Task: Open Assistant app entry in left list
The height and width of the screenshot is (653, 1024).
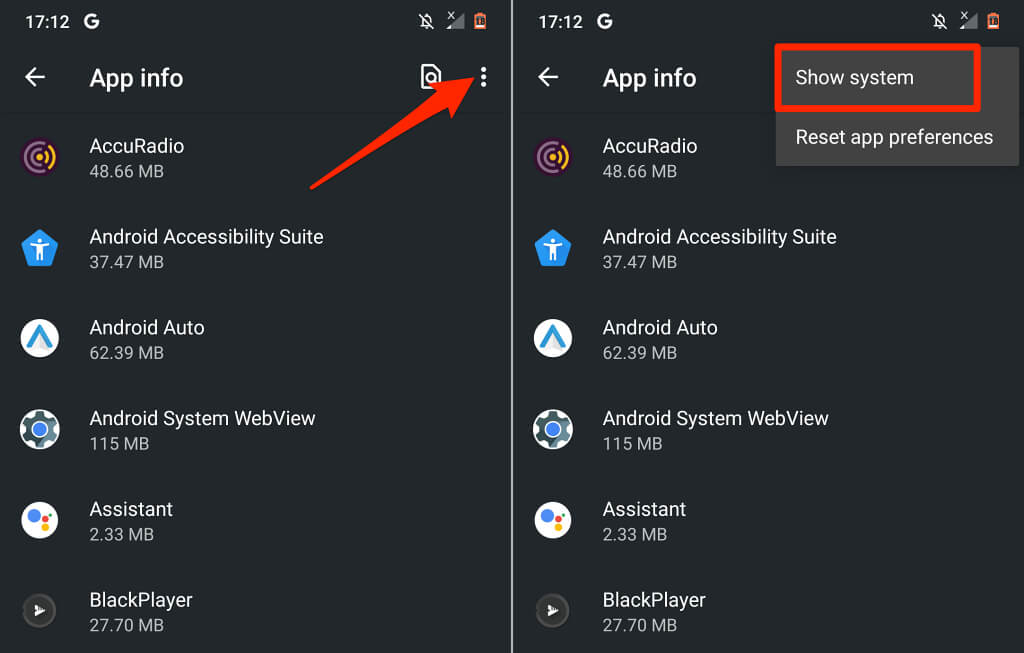Action: tap(131, 521)
